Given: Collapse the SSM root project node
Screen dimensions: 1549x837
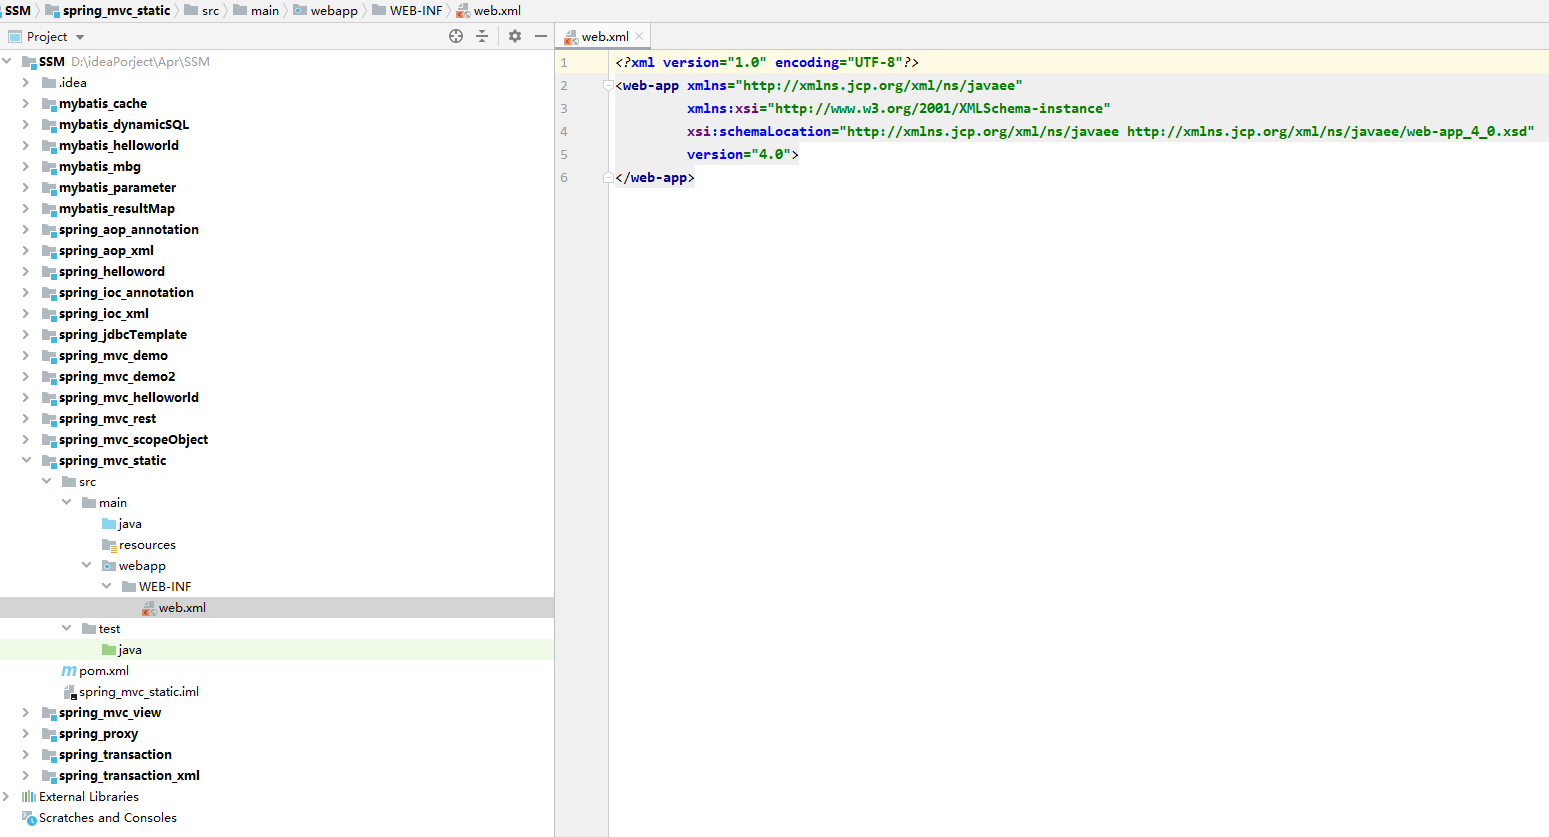Looking at the screenshot, I should coord(7,61).
